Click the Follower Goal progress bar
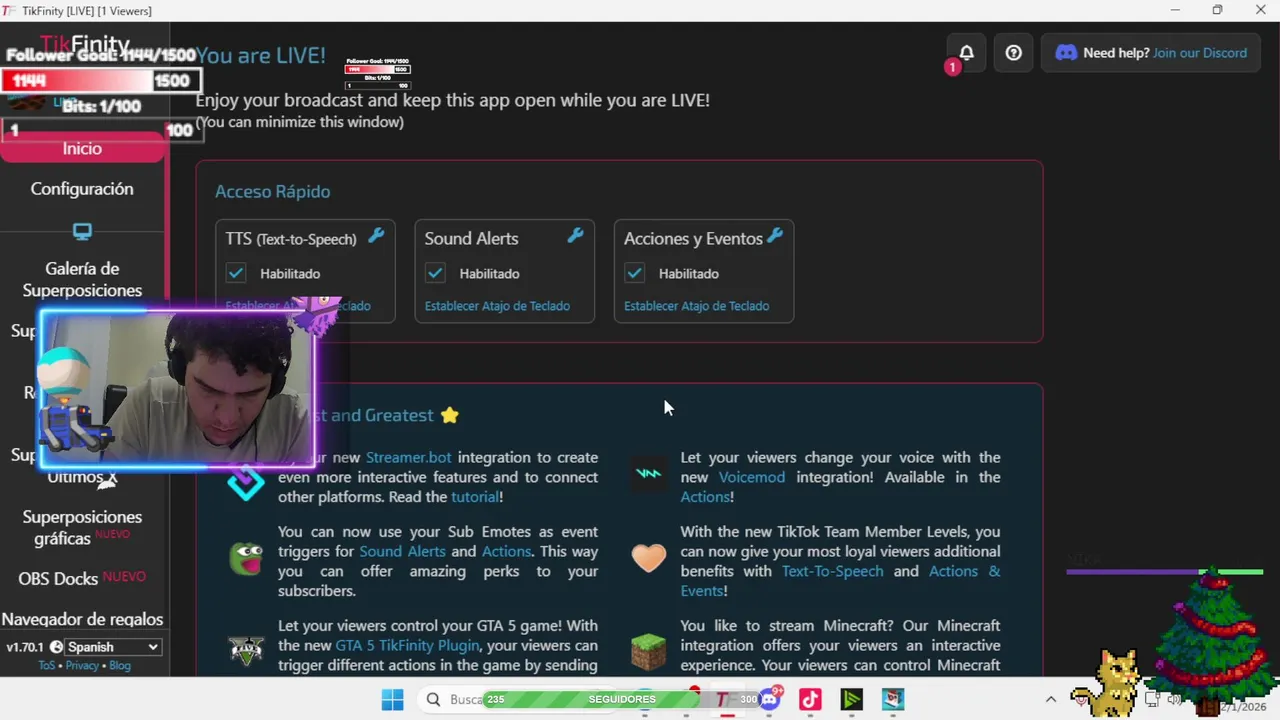 coord(100,81)
